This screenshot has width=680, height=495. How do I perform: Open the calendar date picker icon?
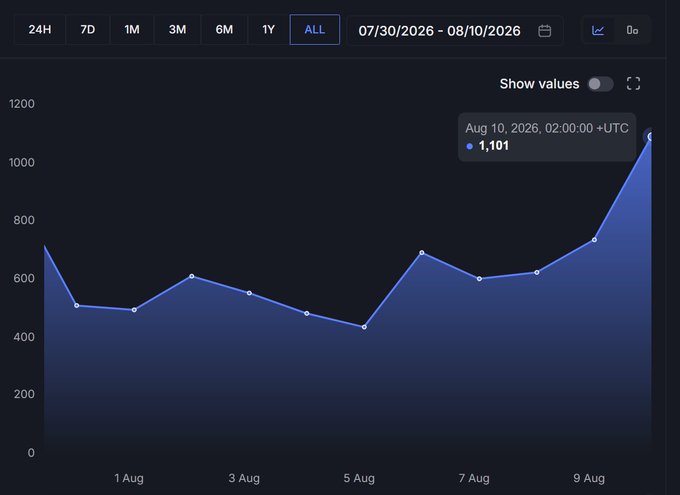pos(544,30)
